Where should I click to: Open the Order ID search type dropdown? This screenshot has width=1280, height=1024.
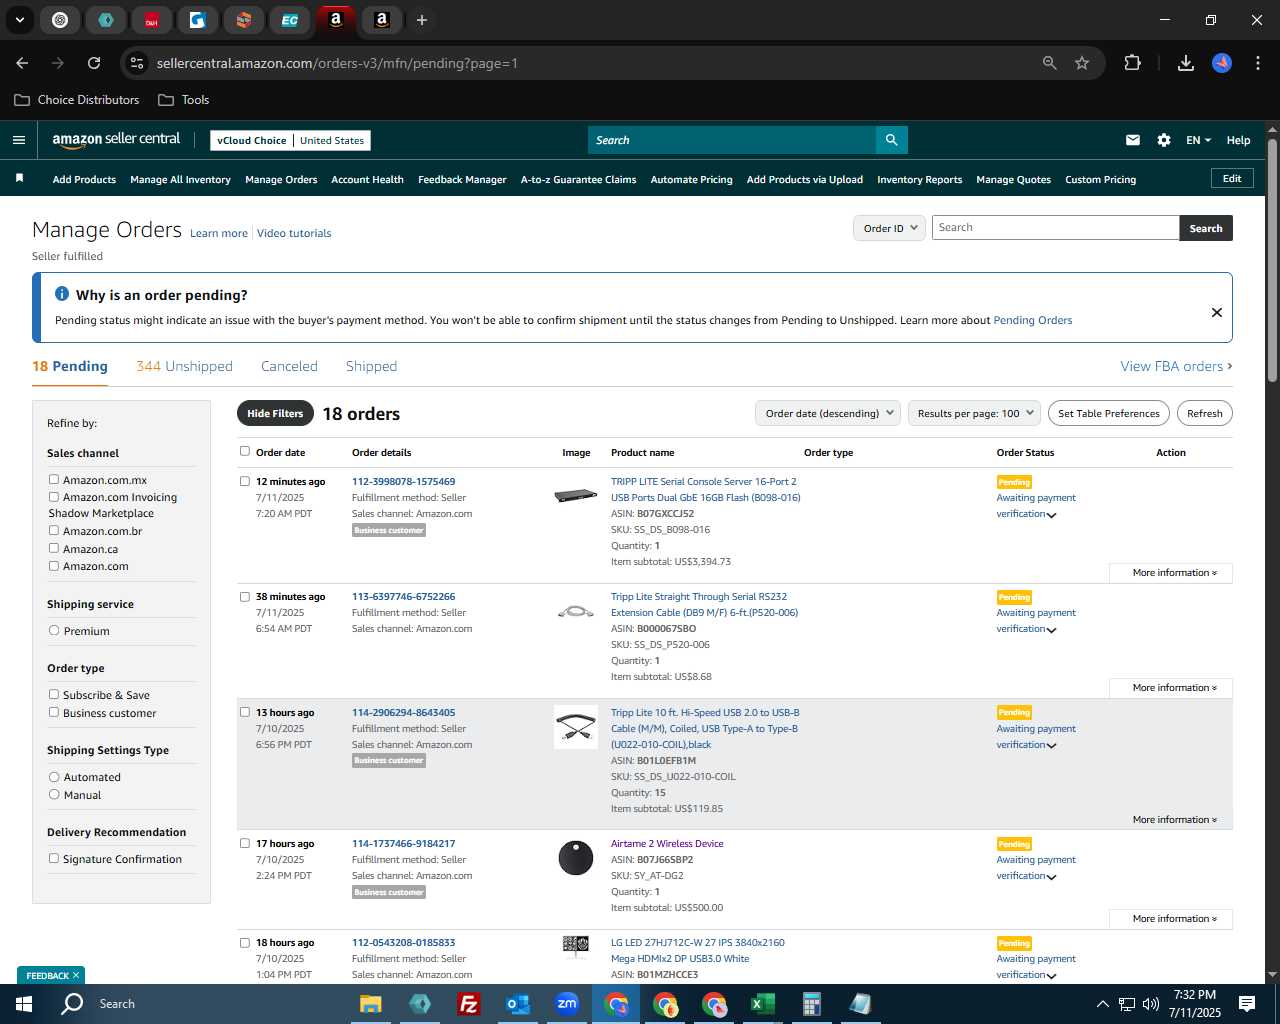[889, 228]
